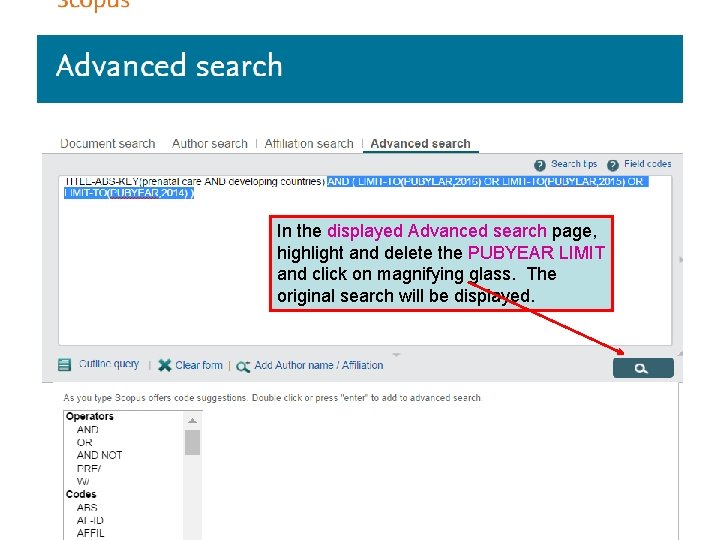Open the Search tips help icon
Image resolution: width=720 pixels, height=540 pixels.
pyautogui.click(x=540, y=165)
